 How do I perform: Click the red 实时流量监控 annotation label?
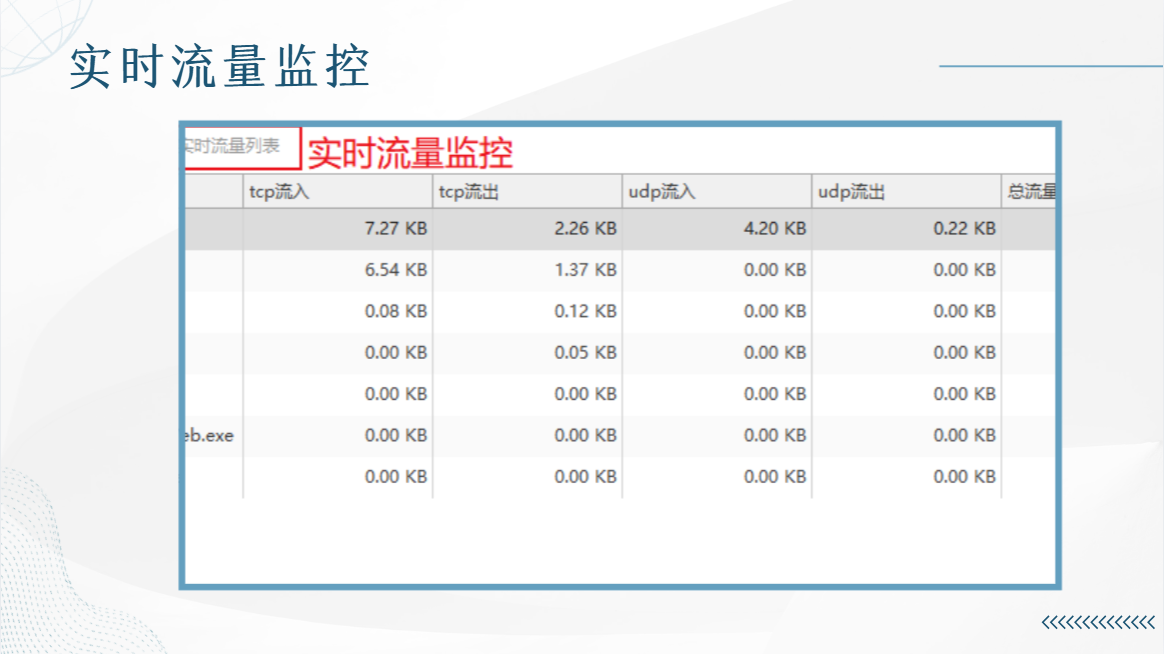[x=410, y=153]
